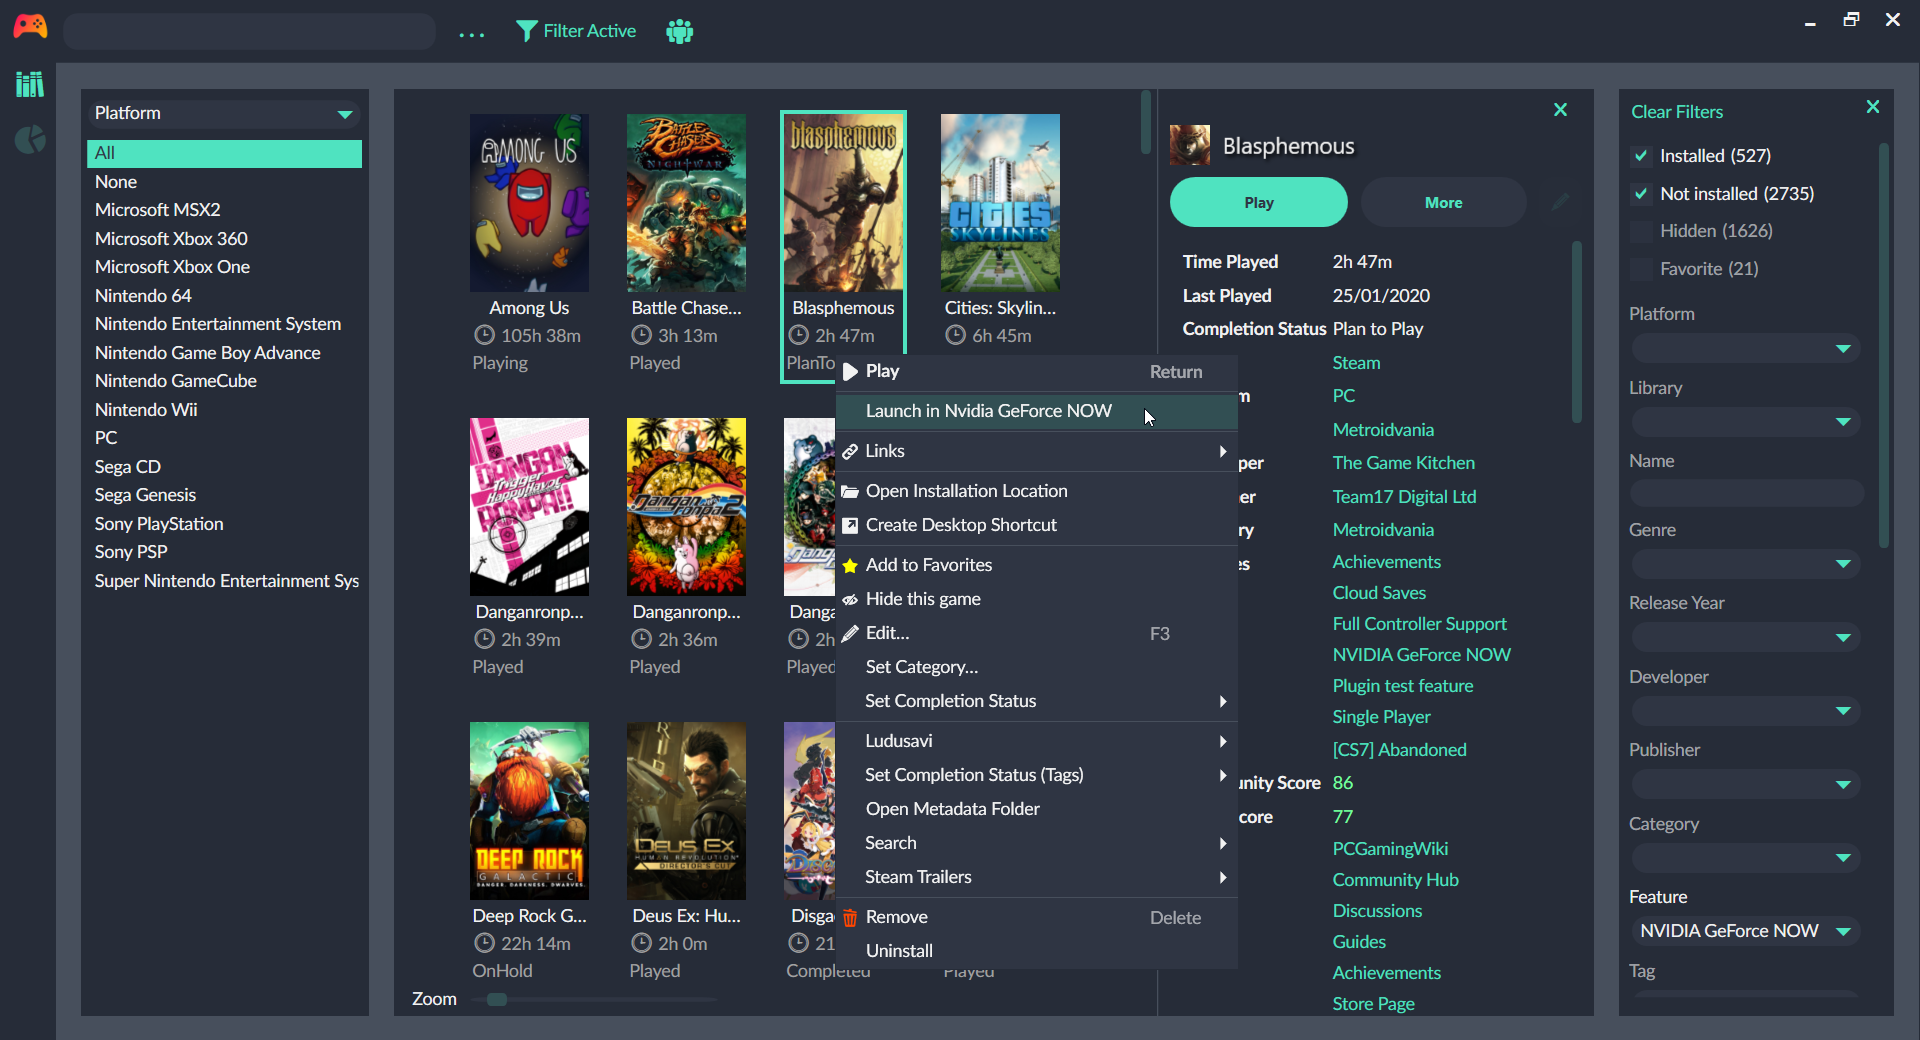Enable the Favorite (21) filter
Viewport: 1920px width, 1040px height.
pos(1641,269)
